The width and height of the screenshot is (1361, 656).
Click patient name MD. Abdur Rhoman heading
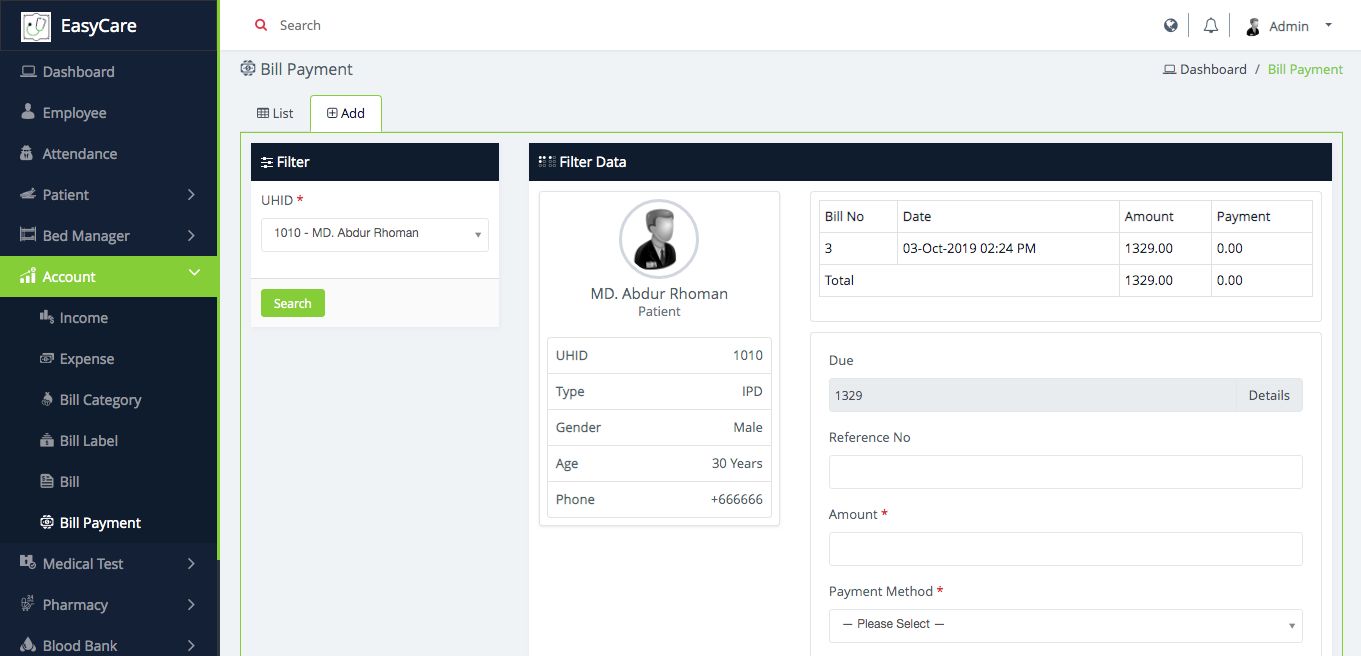[x=659, y=294]
